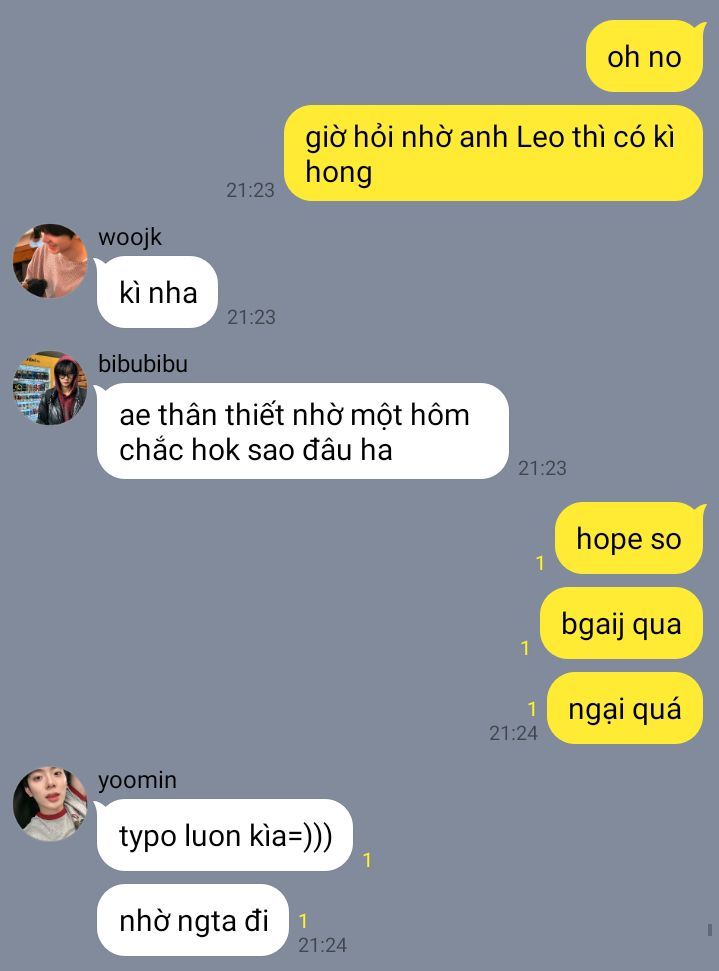
Task: Tap the username bibubibu
Action: coord(142,364)
